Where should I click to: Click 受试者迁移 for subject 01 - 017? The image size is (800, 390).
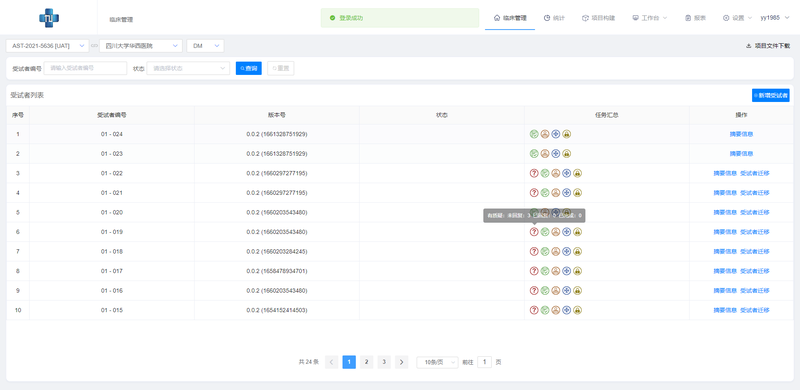click(x=755, y=271)
